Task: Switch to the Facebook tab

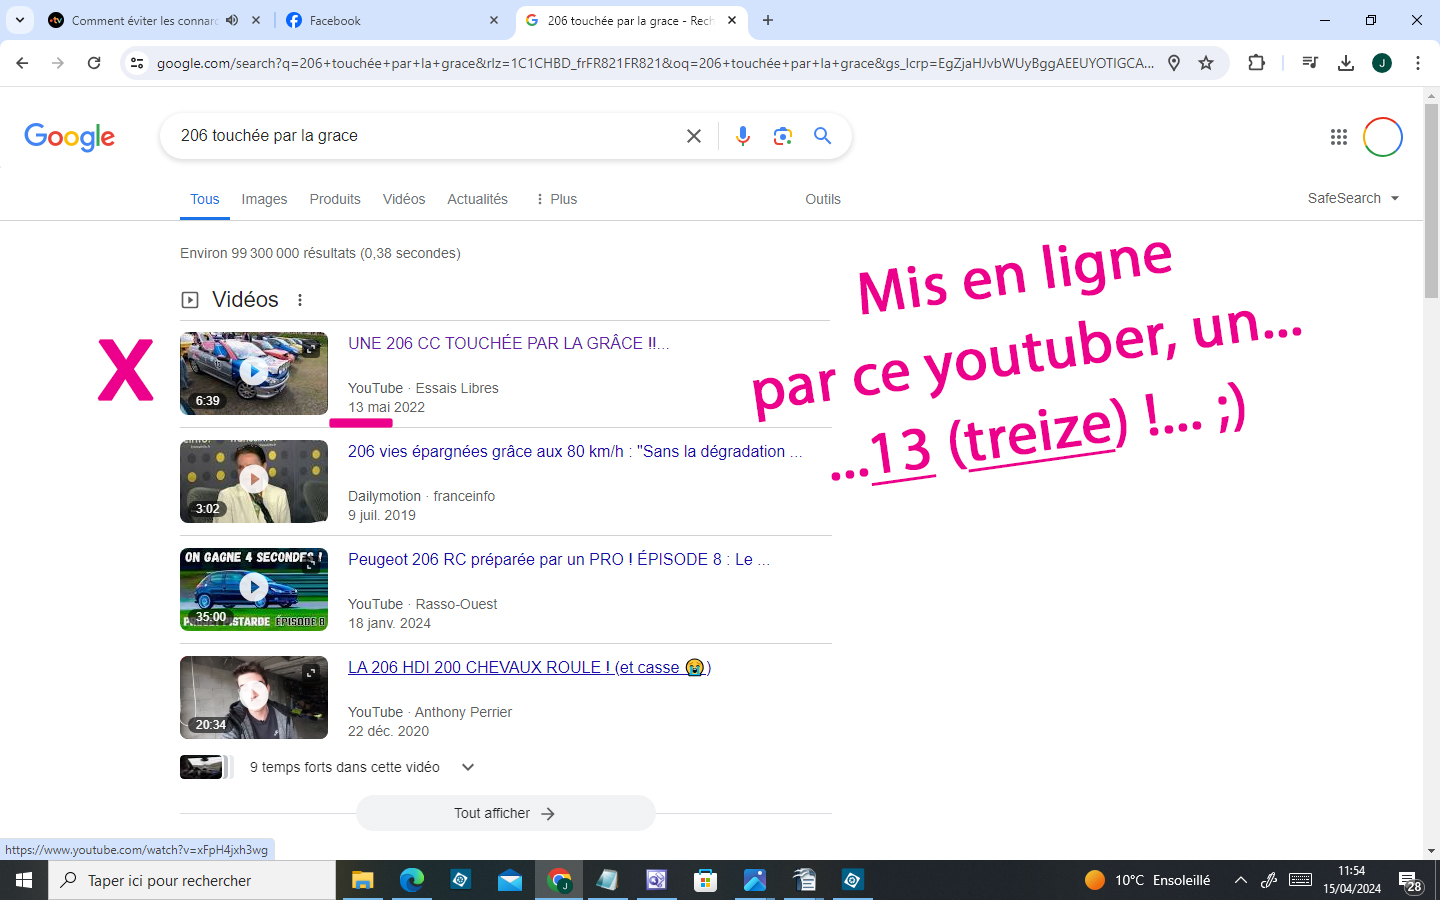Action: coord(390,20)
